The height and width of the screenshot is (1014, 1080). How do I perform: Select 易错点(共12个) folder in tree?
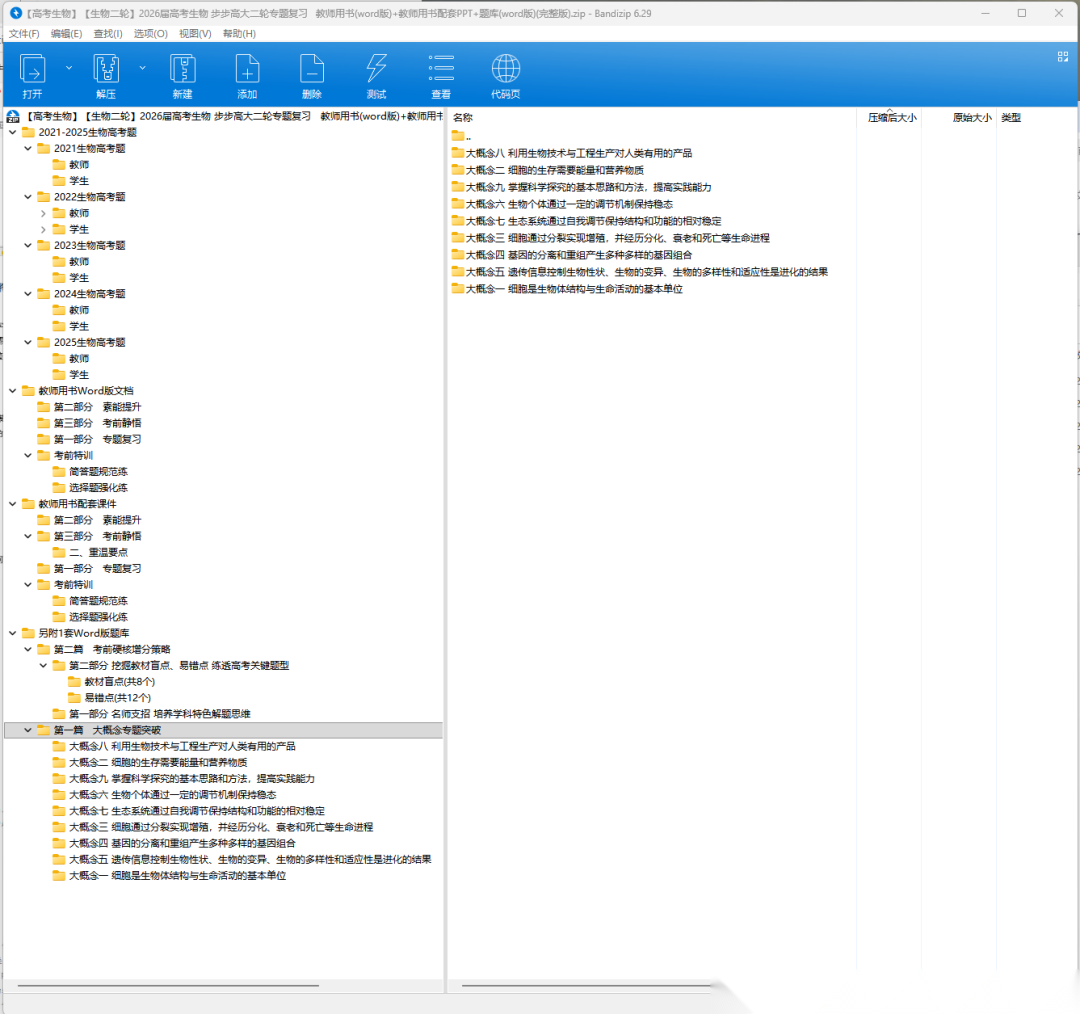point(117,698)
